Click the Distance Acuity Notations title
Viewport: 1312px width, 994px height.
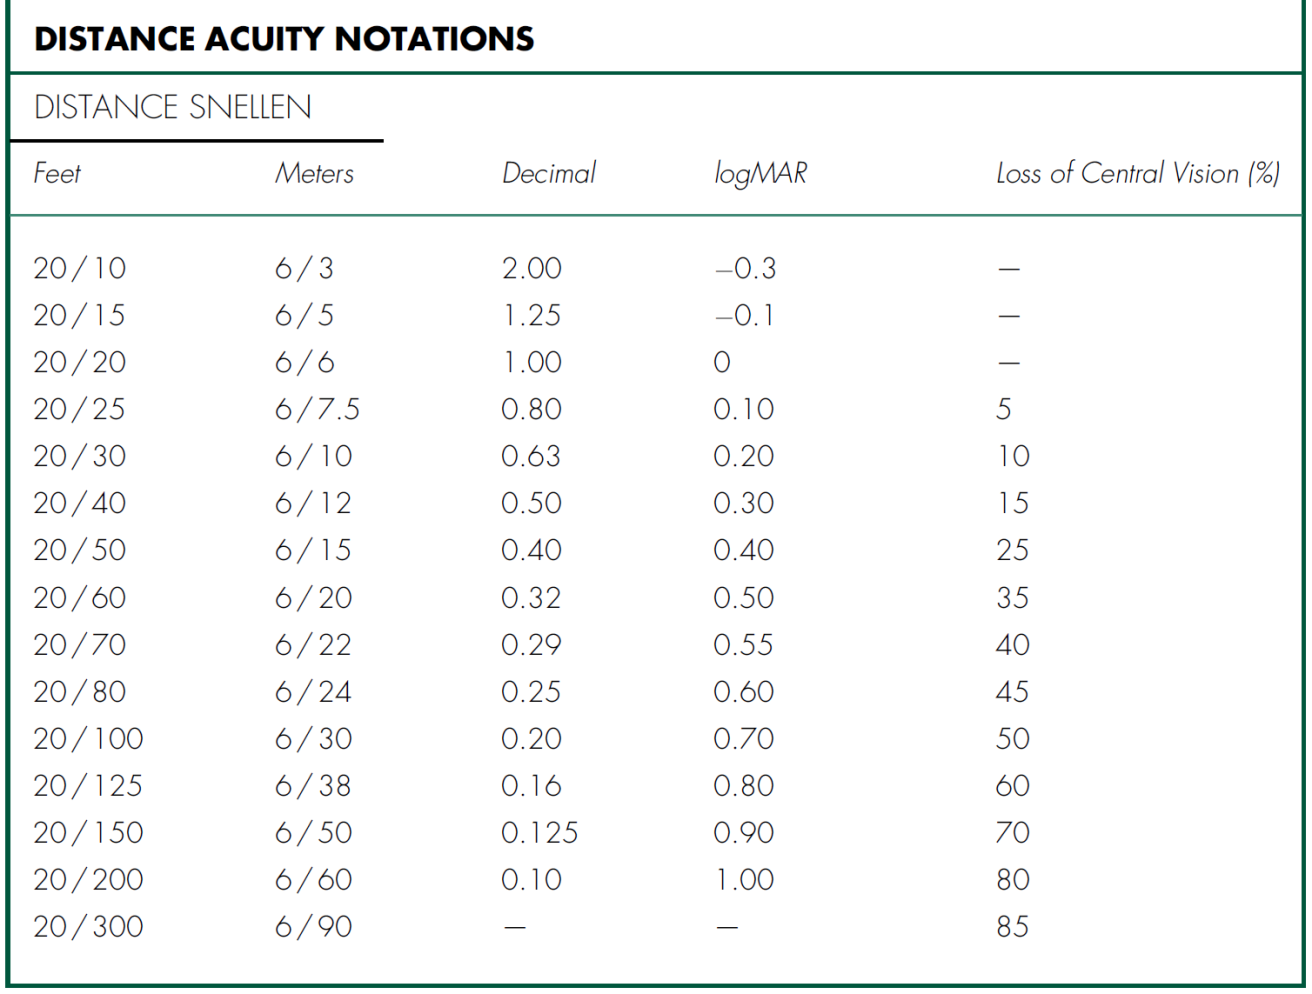coord(284,39)
